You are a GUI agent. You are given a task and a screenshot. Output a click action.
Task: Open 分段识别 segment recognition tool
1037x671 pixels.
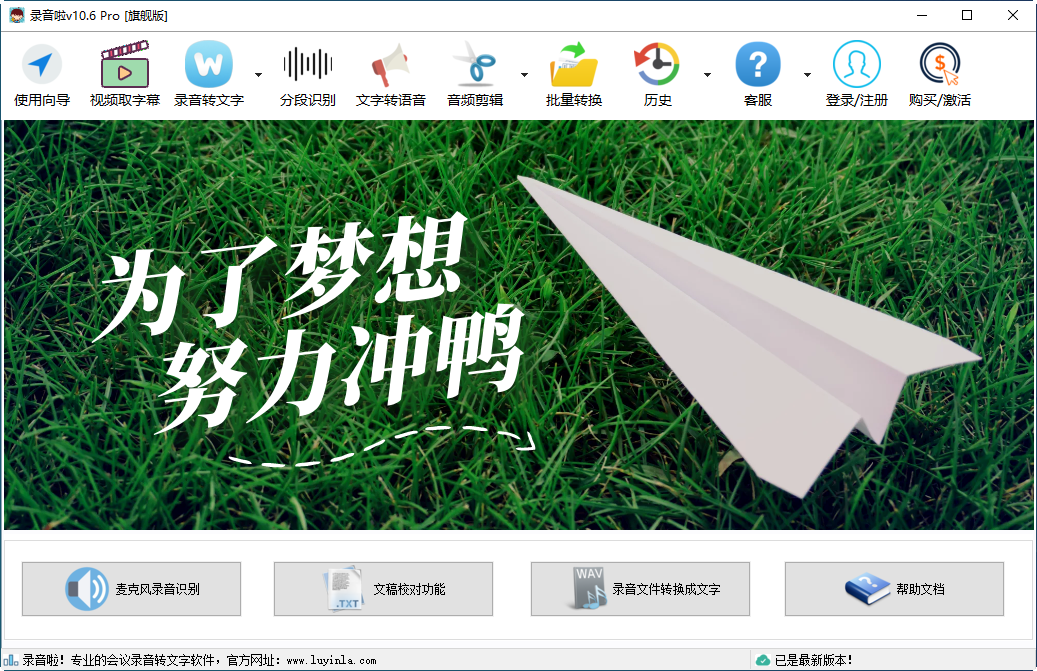coord(308,74)
